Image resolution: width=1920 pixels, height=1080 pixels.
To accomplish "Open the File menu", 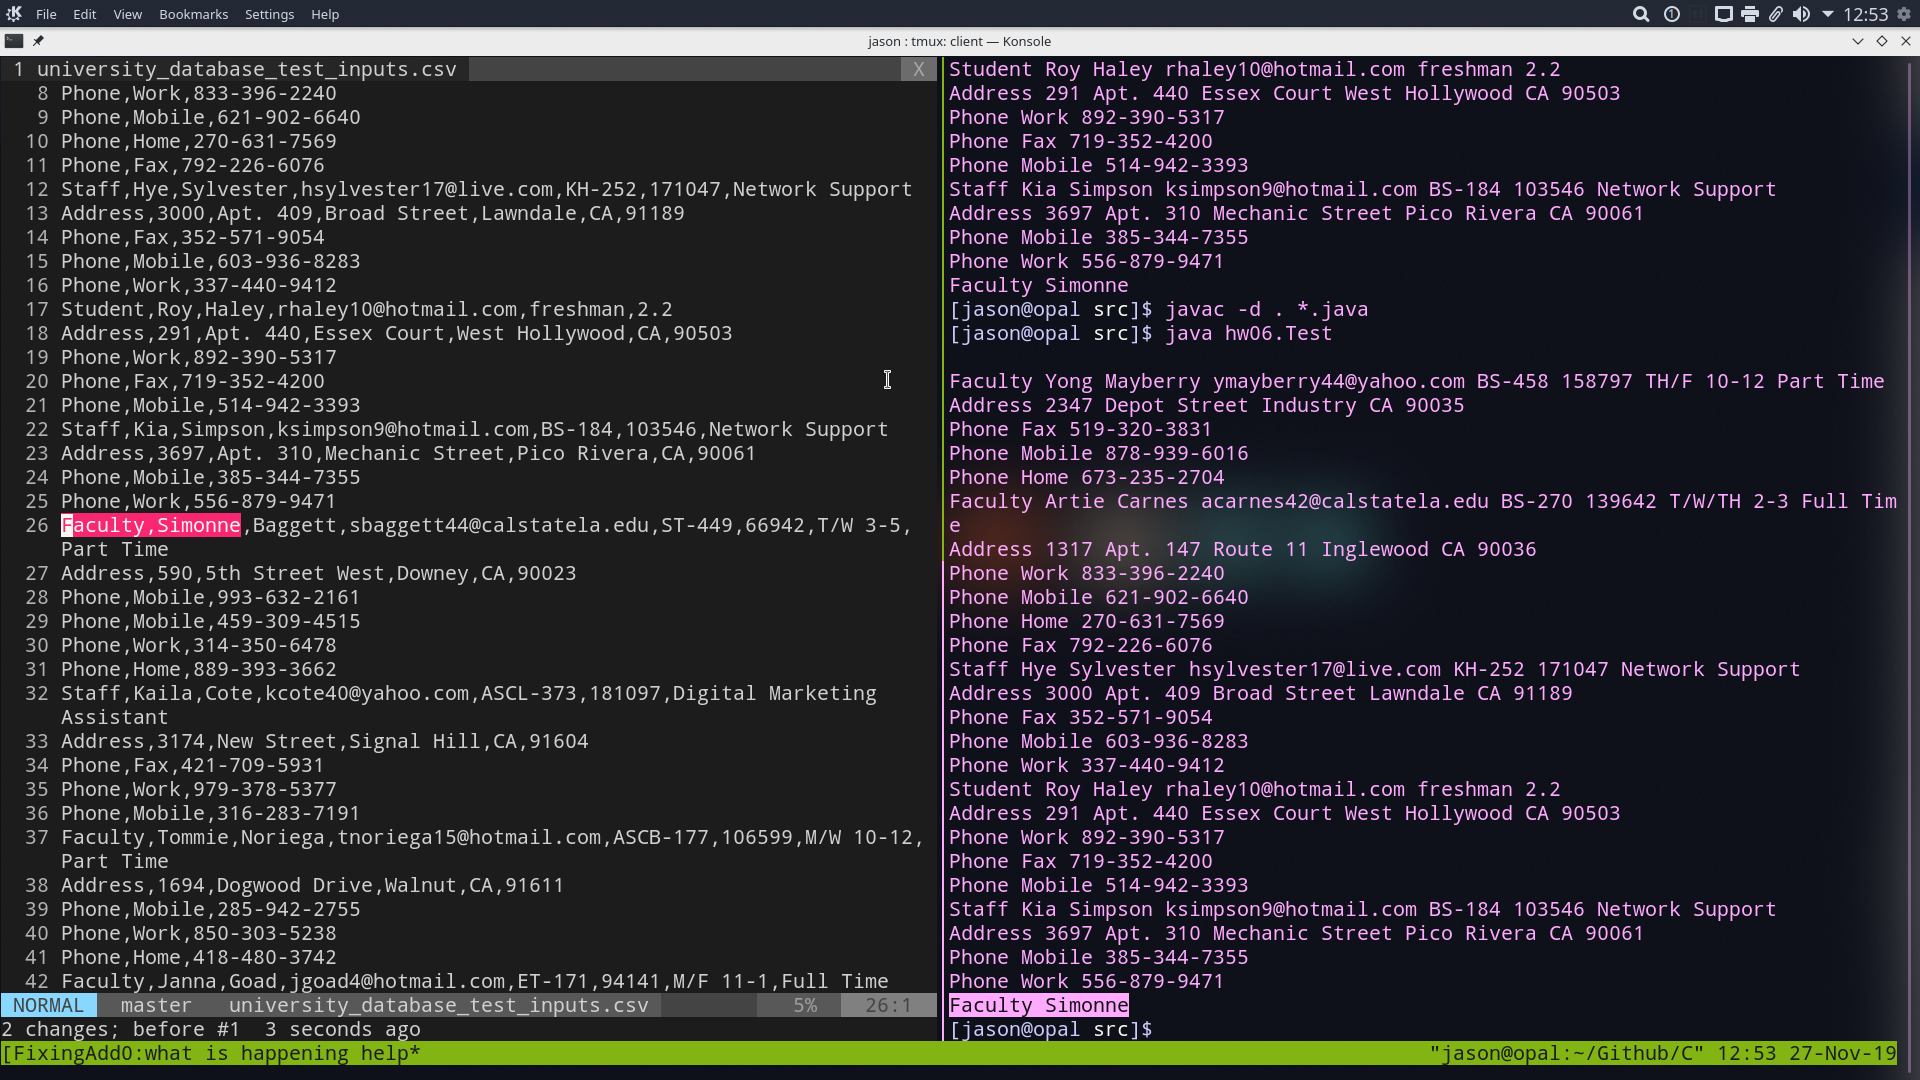I will point(46,14).
